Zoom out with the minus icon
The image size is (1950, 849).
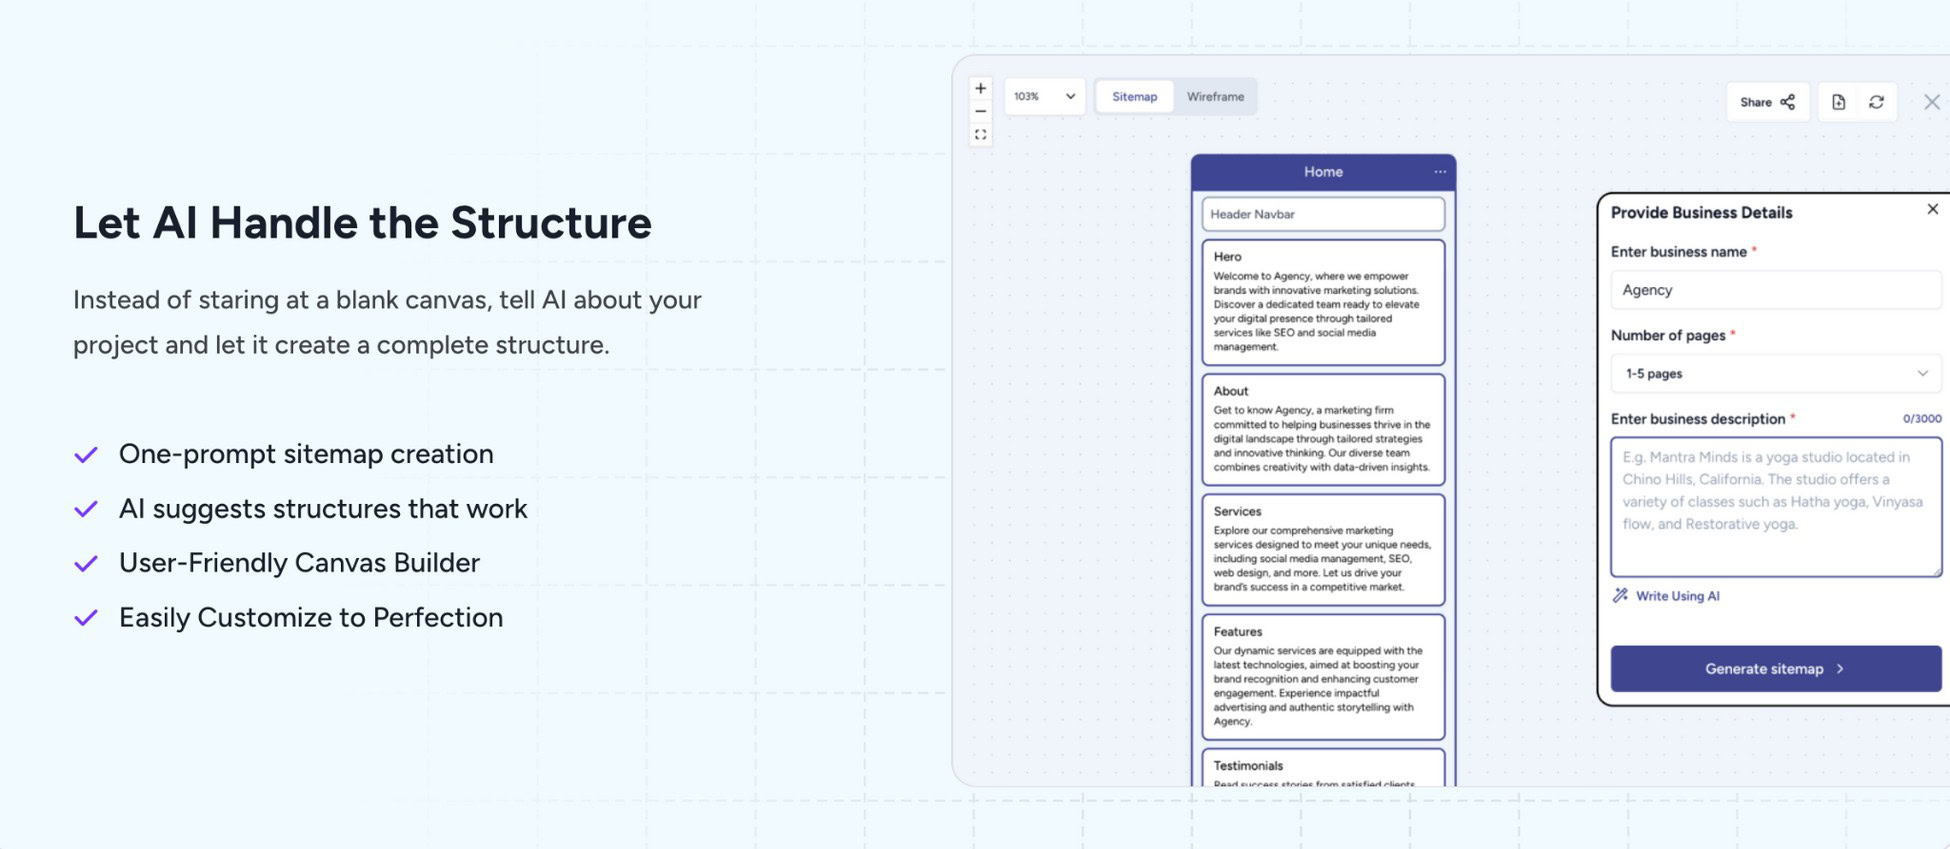tap(981, 111)
